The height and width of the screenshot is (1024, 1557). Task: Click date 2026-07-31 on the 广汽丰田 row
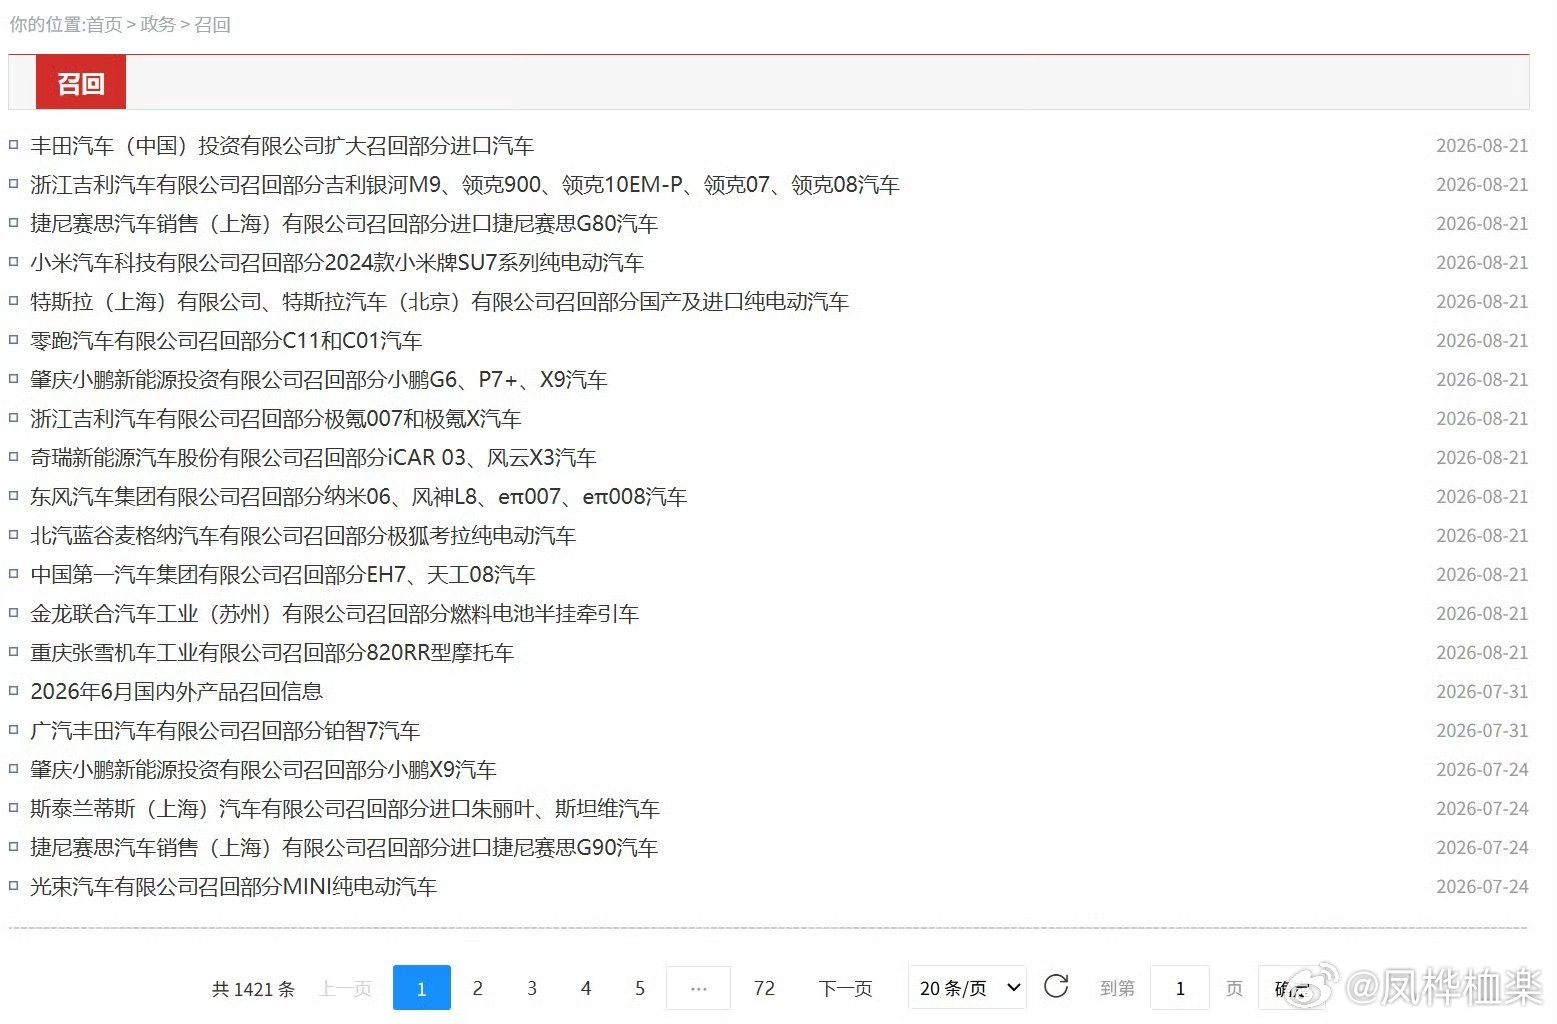point(1482,731)
